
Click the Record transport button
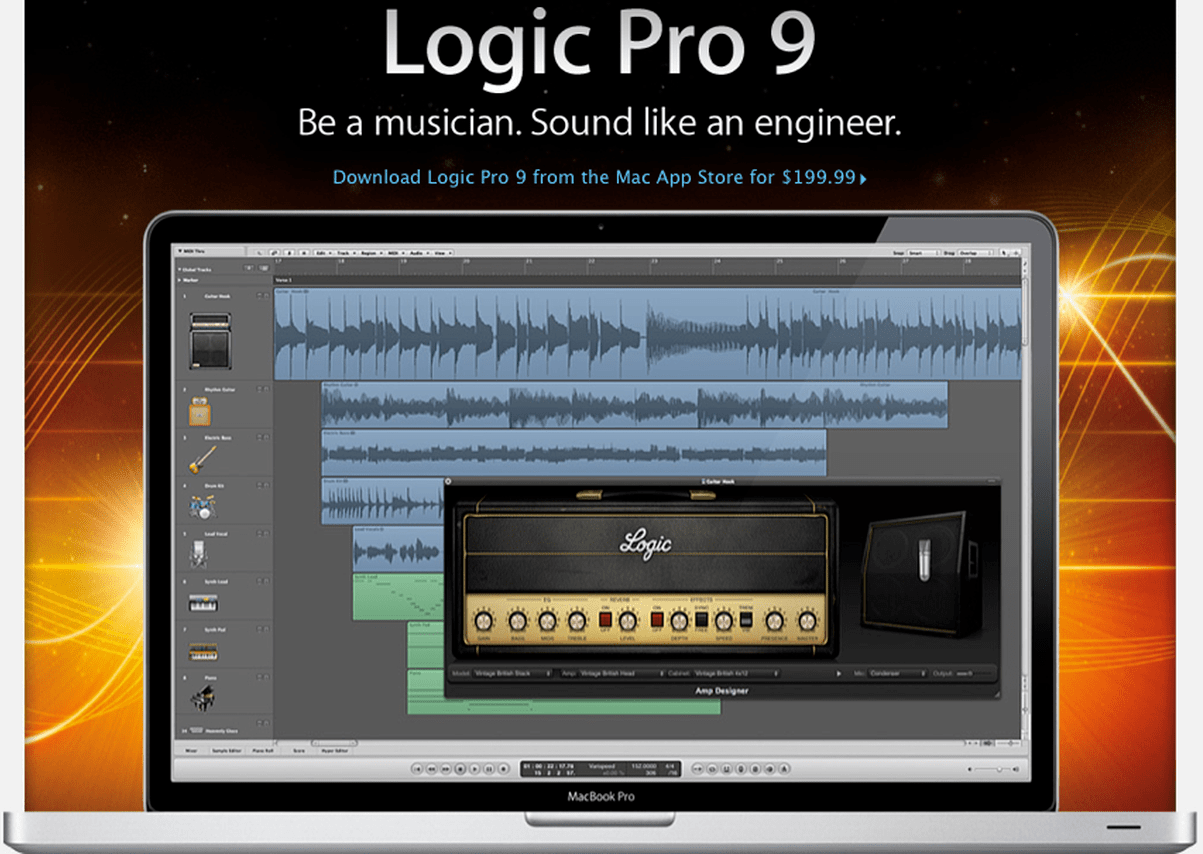pyautogui.click(x=503, y=768)
